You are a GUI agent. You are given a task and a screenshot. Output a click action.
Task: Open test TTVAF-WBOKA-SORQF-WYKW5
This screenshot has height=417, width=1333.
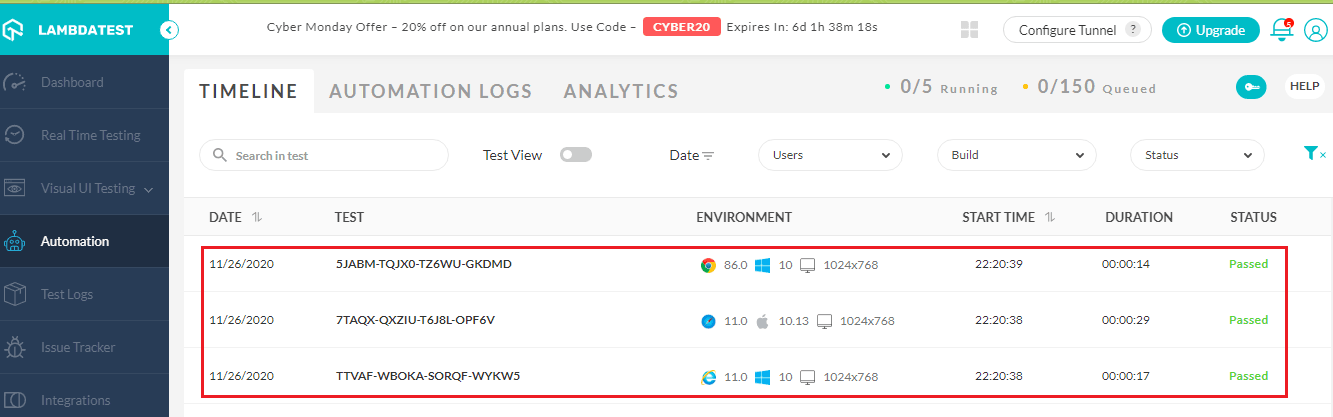(428, 376)
